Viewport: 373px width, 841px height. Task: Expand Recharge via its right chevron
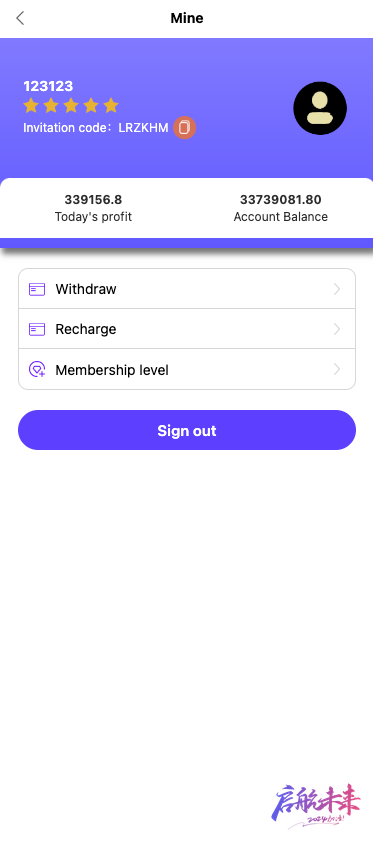[x=337, y=329]
